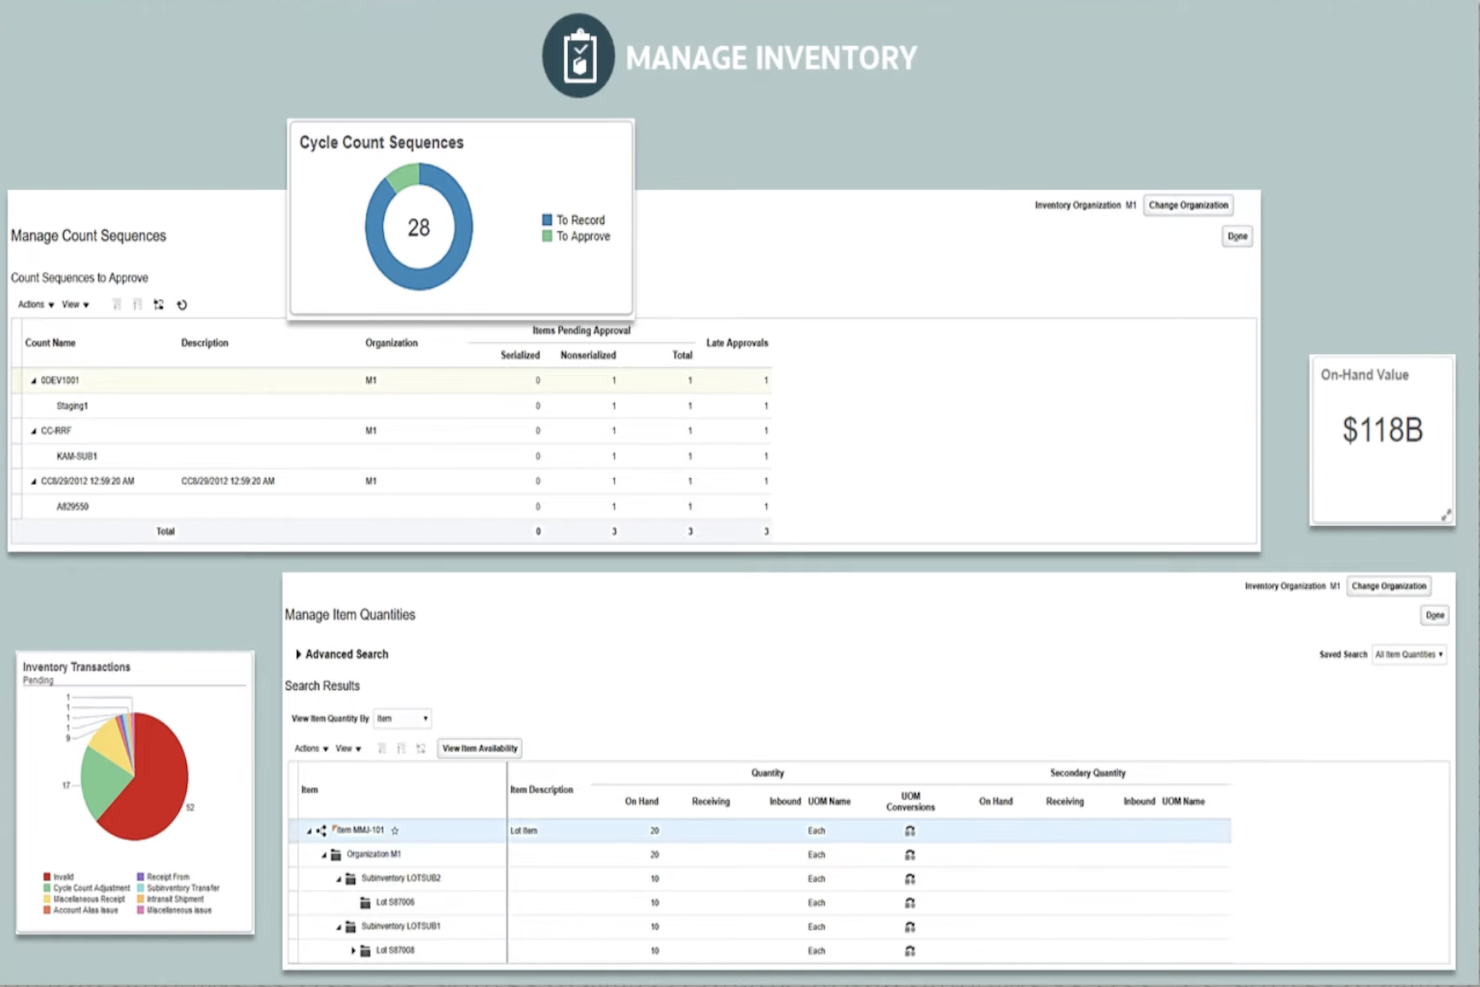Select the Refresh icon in Count Sequences toolbar
The image size is (1480, 987).
(x=182, y=304)
